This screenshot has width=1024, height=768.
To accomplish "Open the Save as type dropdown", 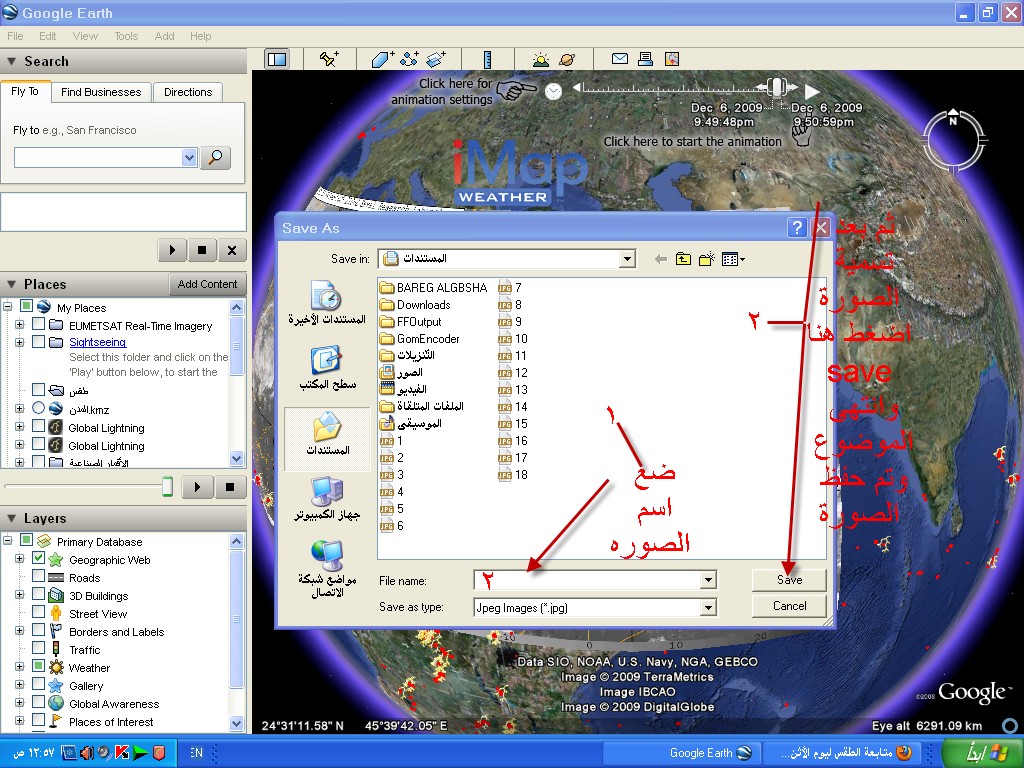I will click(708, 608).
